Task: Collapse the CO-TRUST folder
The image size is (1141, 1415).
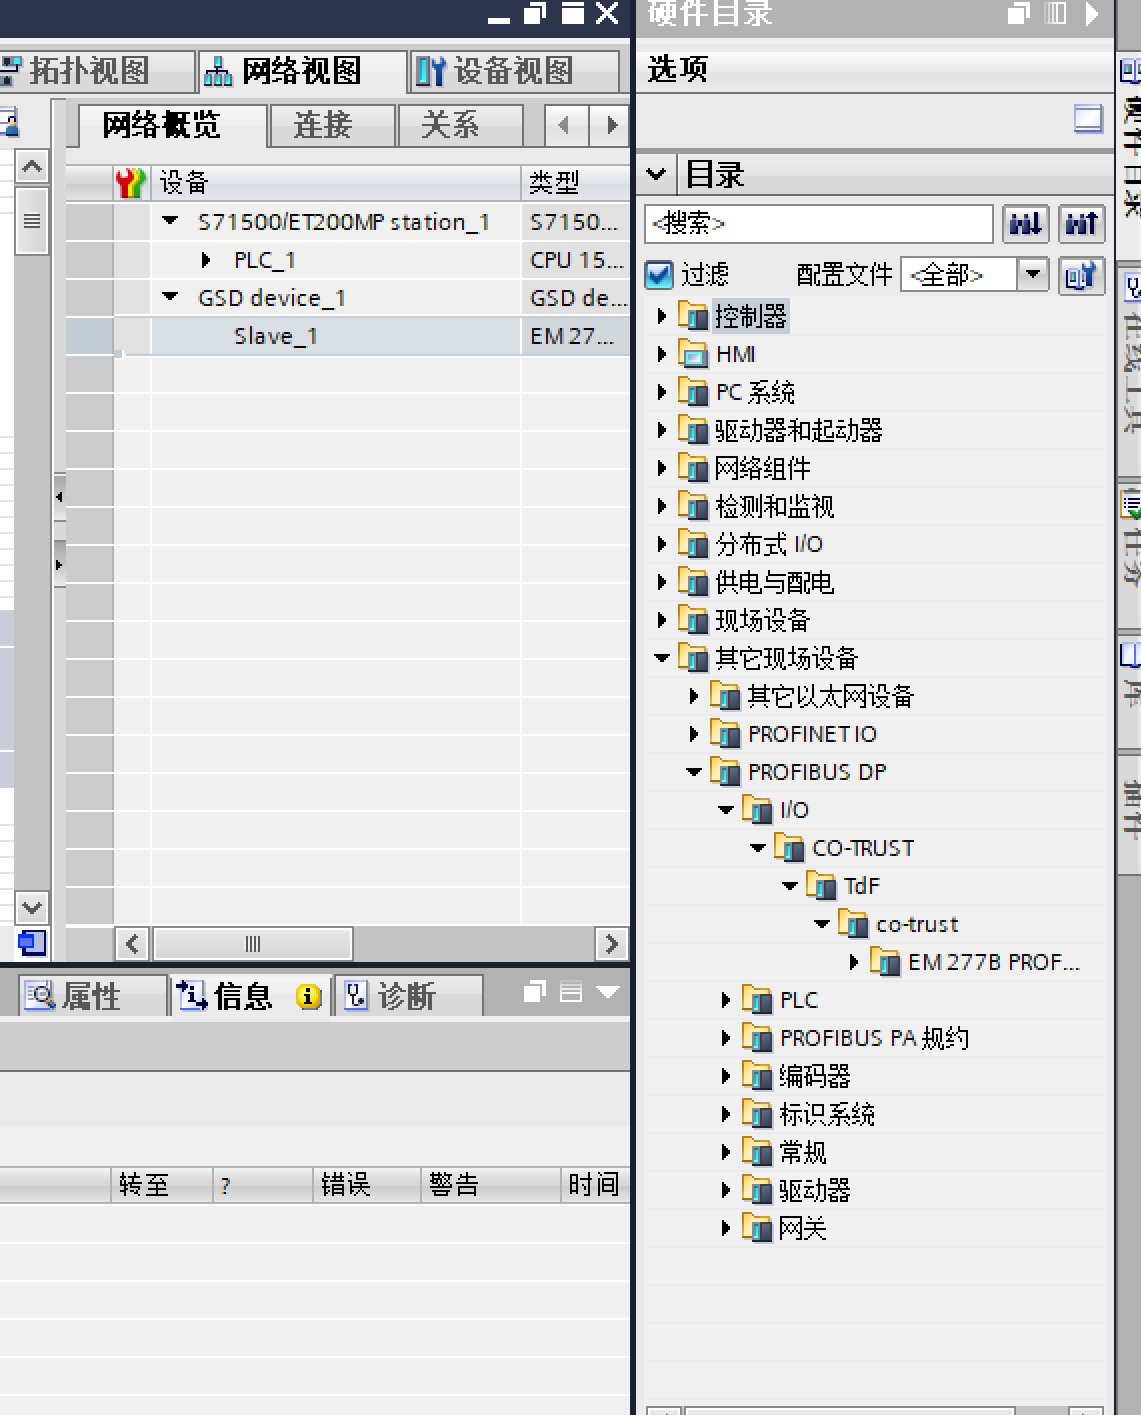Action: [757, 848]
